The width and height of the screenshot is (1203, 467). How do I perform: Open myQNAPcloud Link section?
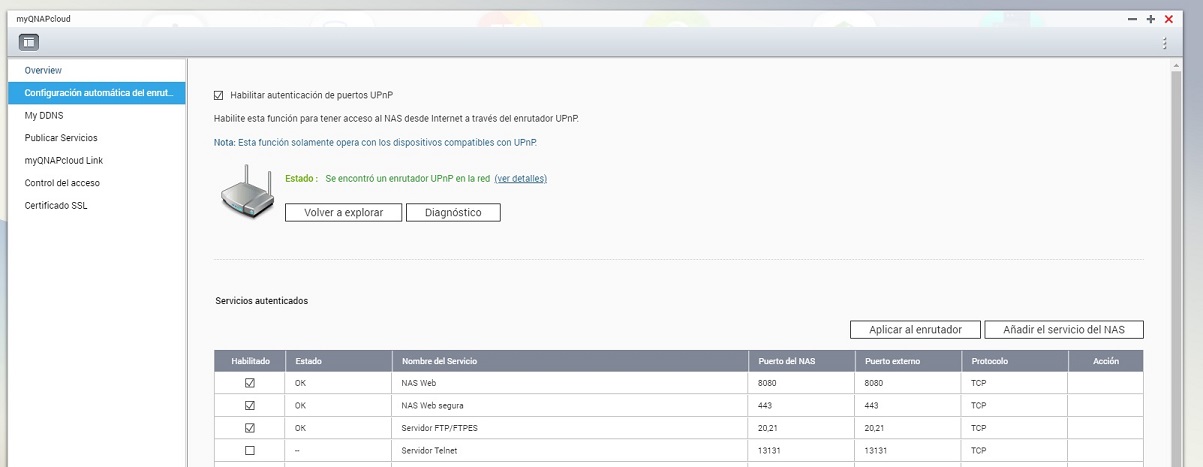pos(64,161)
